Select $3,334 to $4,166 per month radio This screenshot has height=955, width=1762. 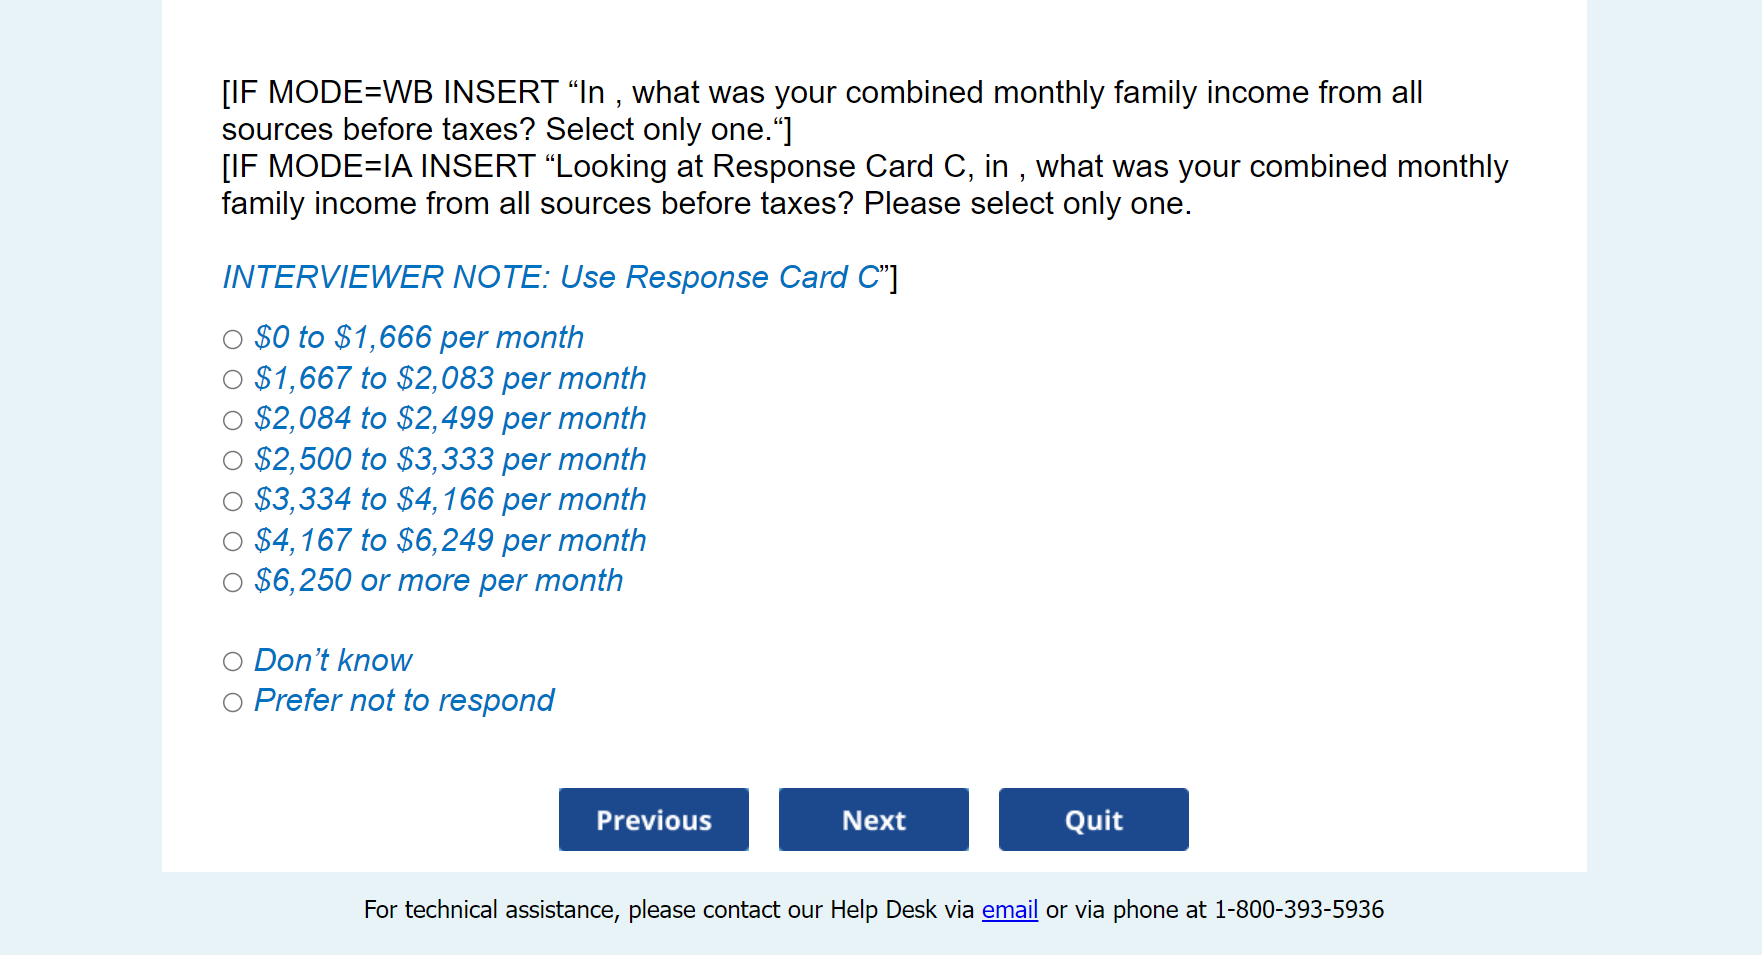tap(233, 502)
